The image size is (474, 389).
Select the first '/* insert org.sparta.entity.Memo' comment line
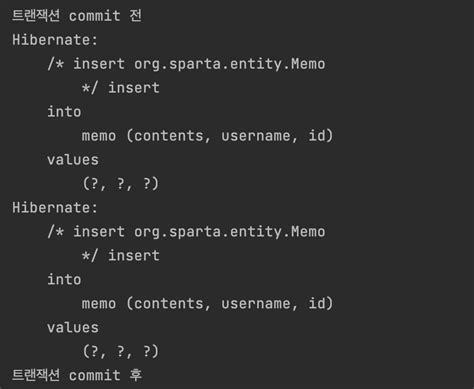click(186, 64)
